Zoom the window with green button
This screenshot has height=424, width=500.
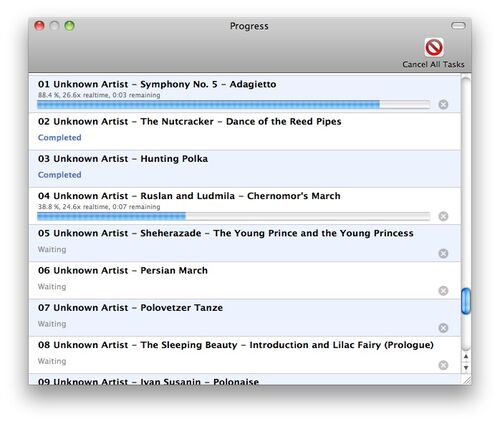point(70,26)
